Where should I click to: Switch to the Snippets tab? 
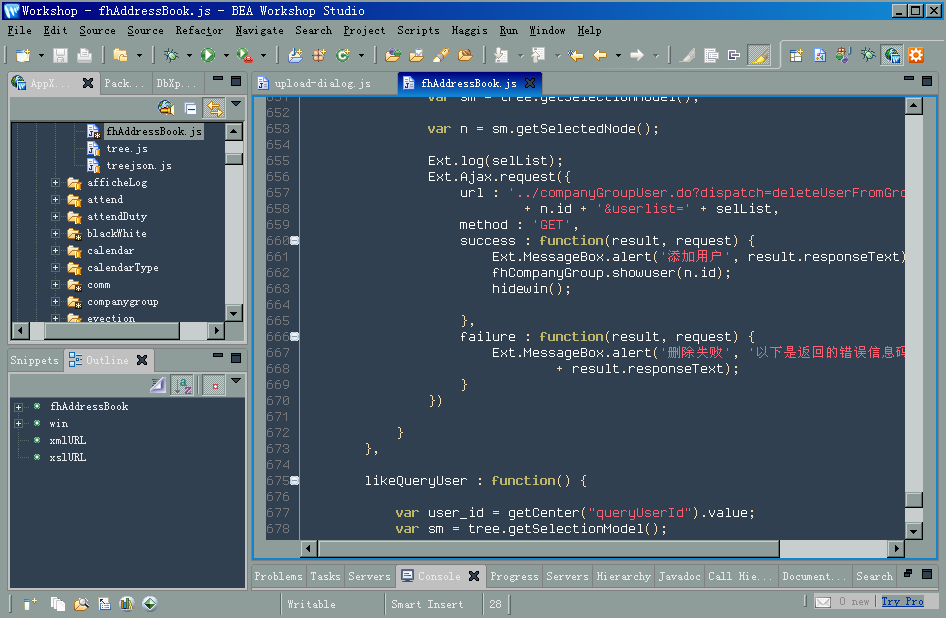tap(34, 360)
